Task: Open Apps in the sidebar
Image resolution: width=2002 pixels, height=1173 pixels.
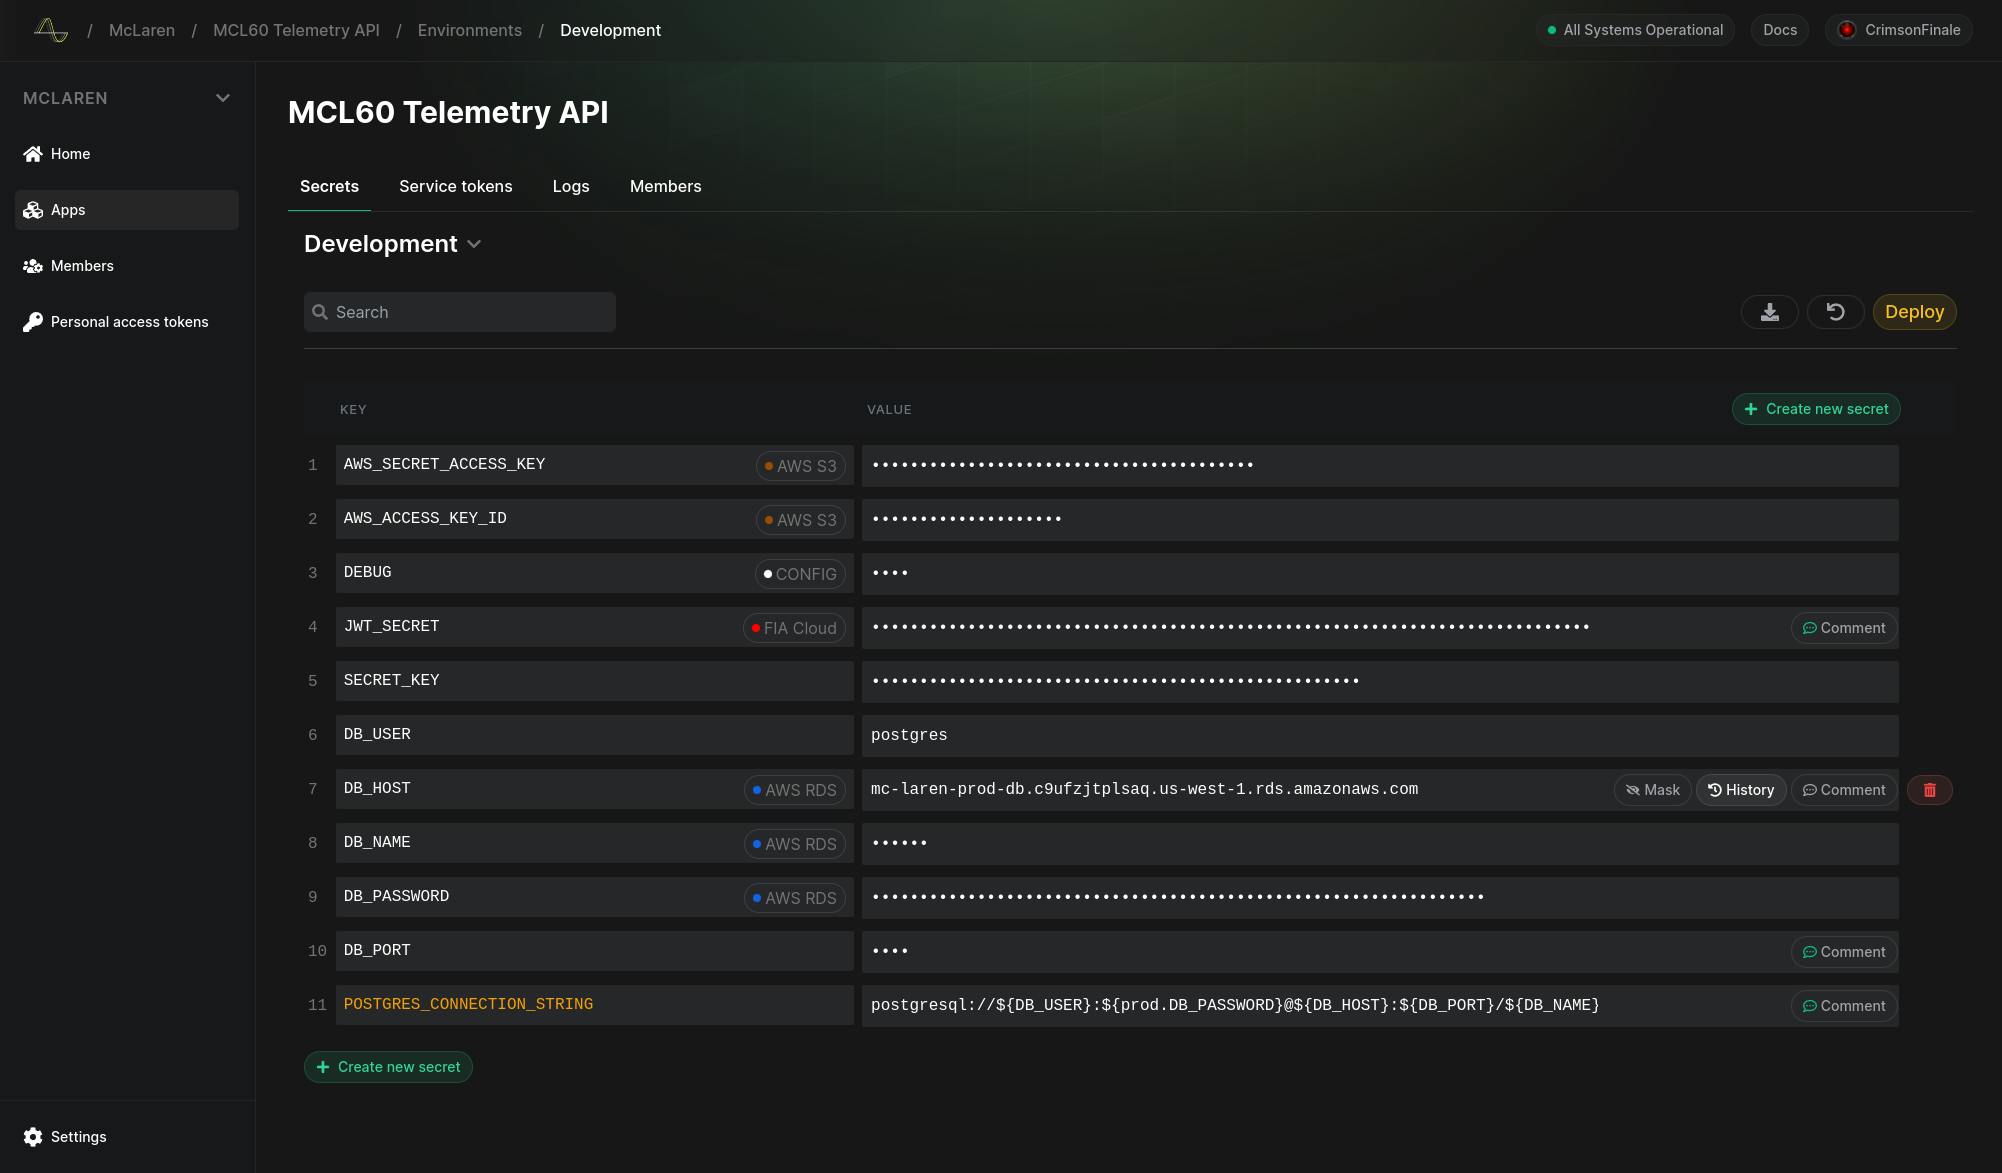Action: click(x=127, y=210)
